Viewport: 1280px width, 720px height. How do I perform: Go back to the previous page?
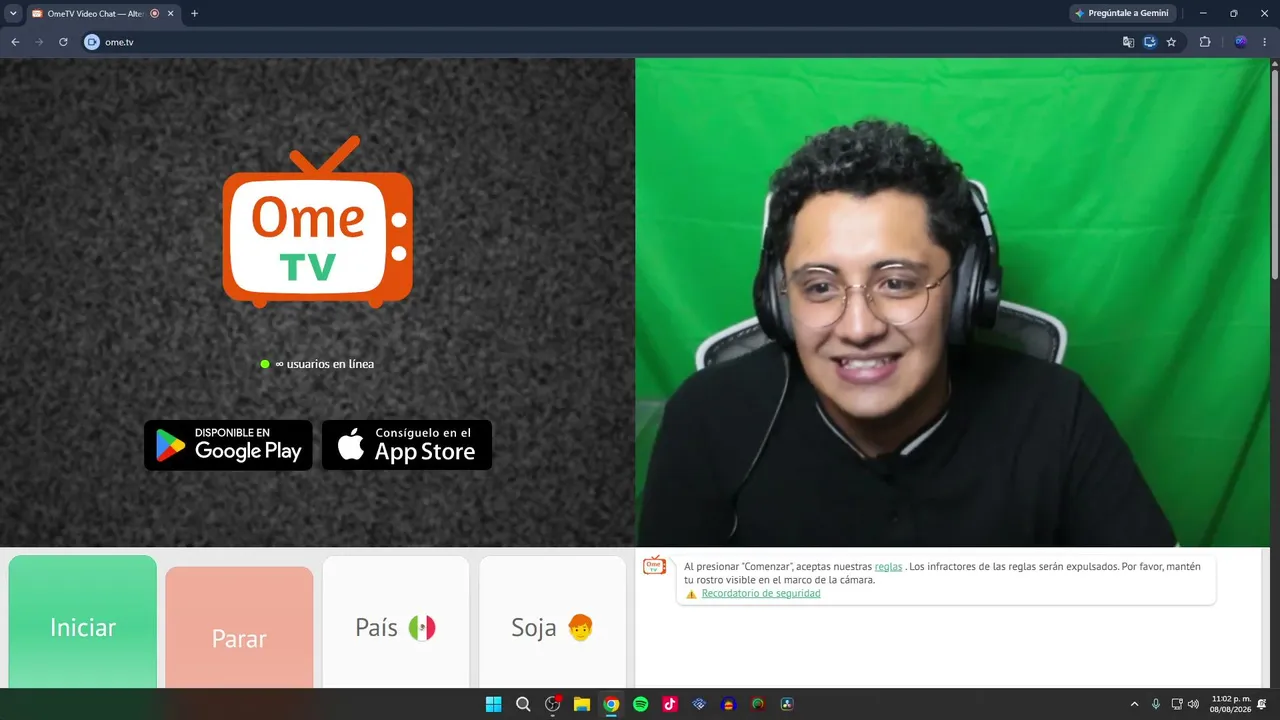tap(15, 42)
